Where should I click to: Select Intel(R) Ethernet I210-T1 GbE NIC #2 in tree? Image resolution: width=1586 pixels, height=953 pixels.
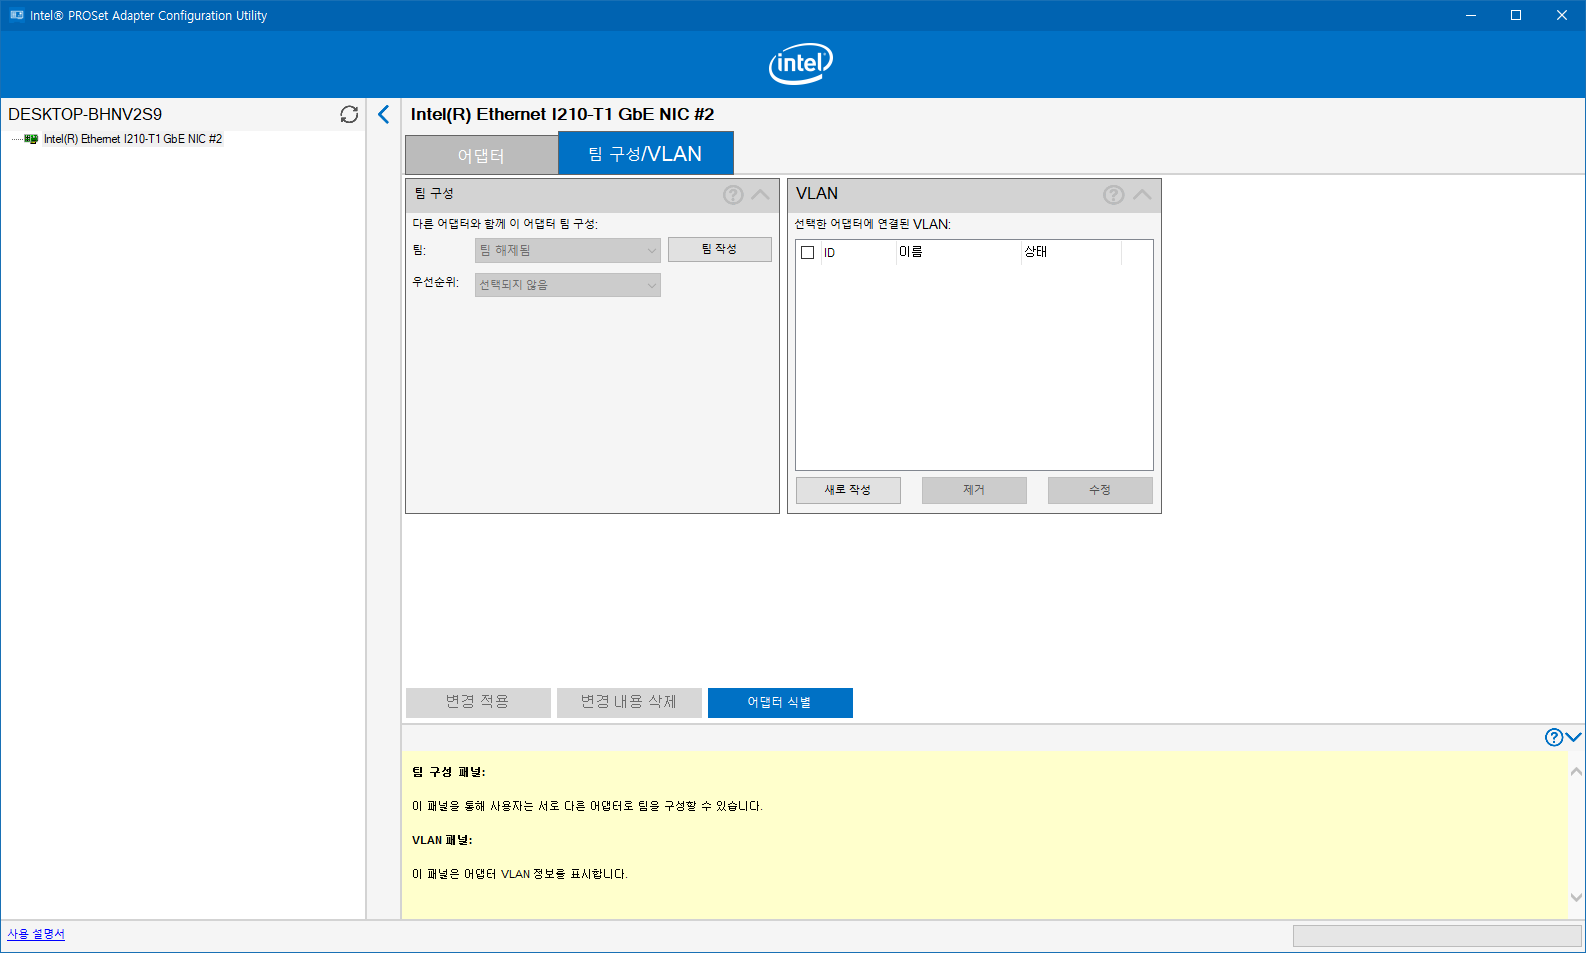133,139
